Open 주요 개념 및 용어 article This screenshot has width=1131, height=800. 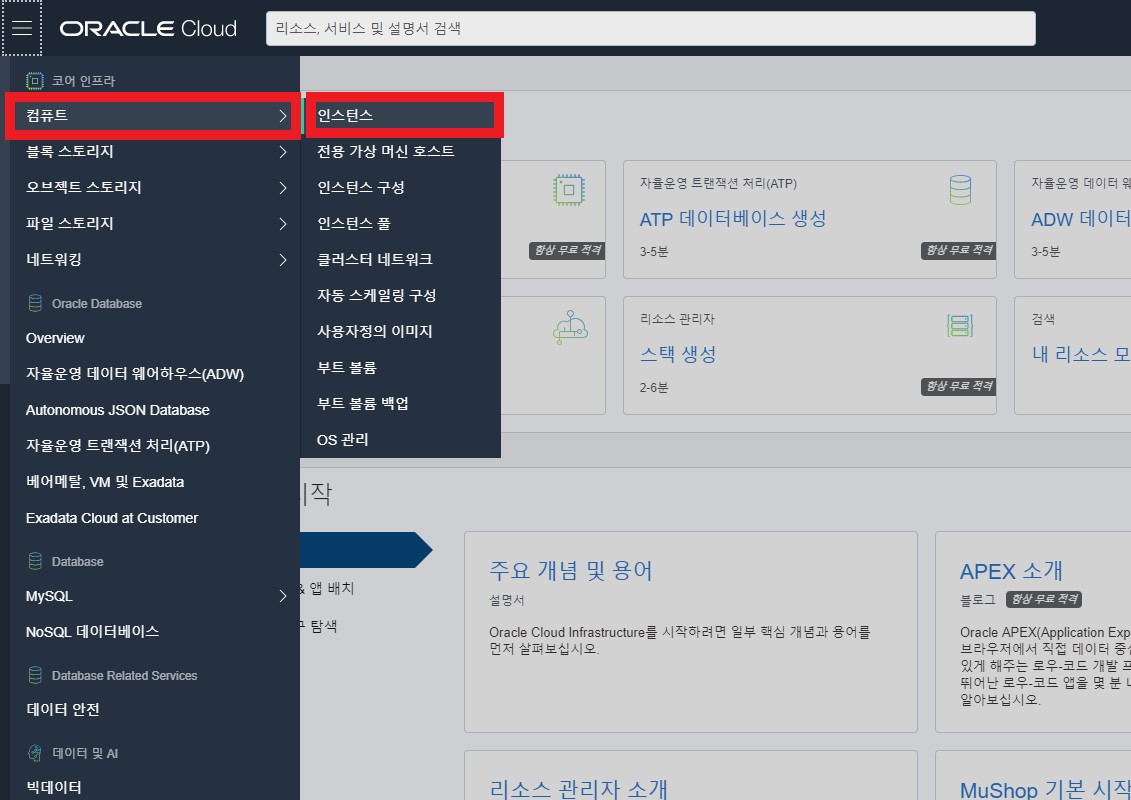click(571, 571)
